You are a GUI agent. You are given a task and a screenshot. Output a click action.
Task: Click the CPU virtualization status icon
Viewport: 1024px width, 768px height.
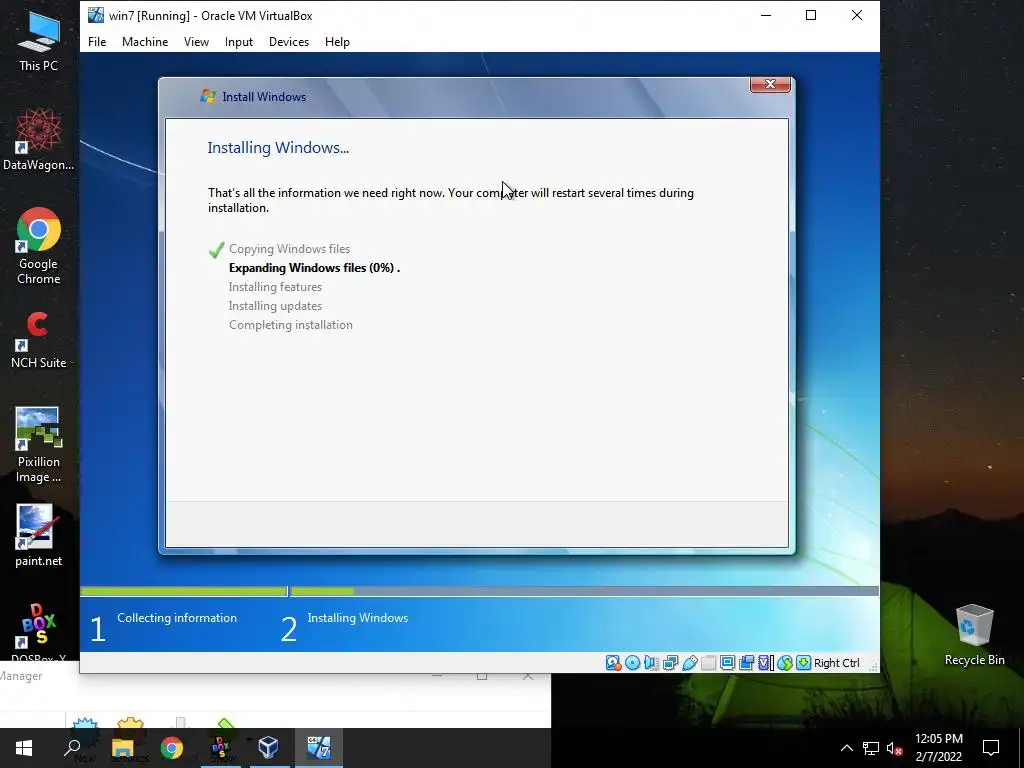(x=764, y=663)
